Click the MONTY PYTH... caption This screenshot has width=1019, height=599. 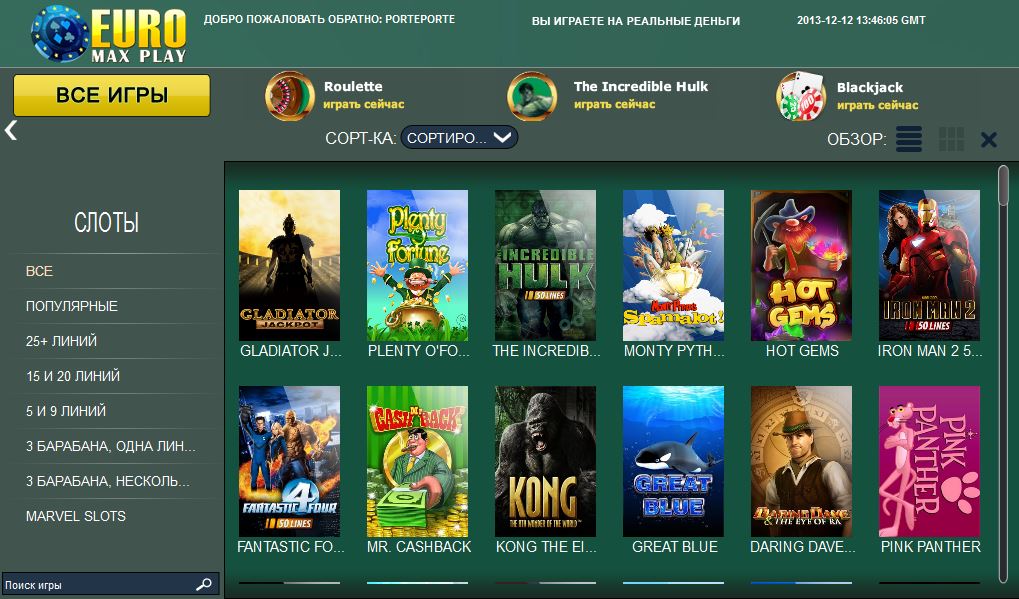click(x=674, y=351)
